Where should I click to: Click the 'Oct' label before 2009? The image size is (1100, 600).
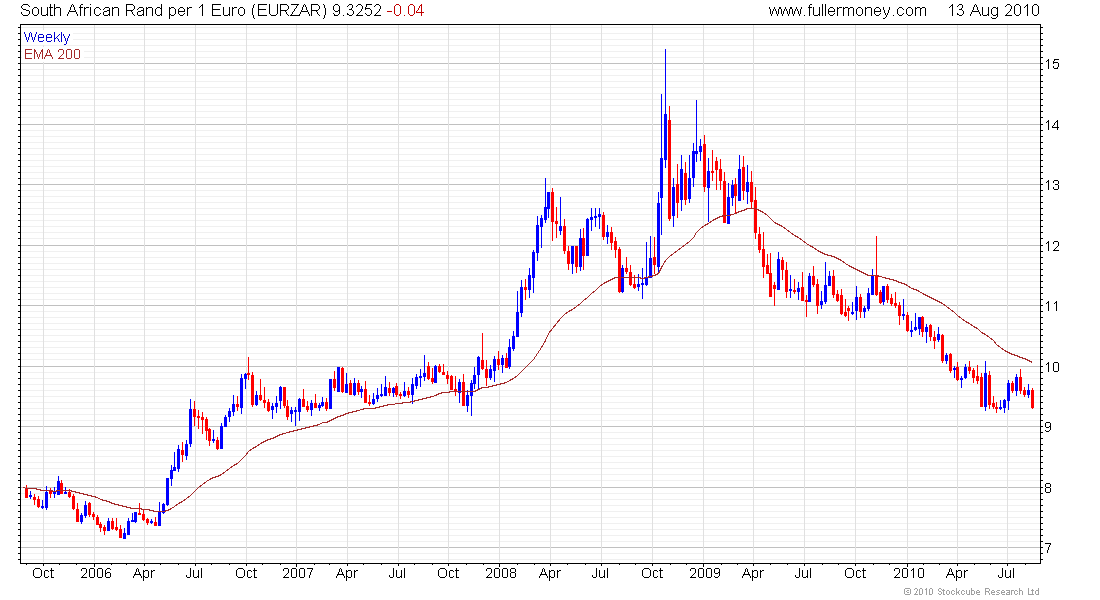click(652, 573)
